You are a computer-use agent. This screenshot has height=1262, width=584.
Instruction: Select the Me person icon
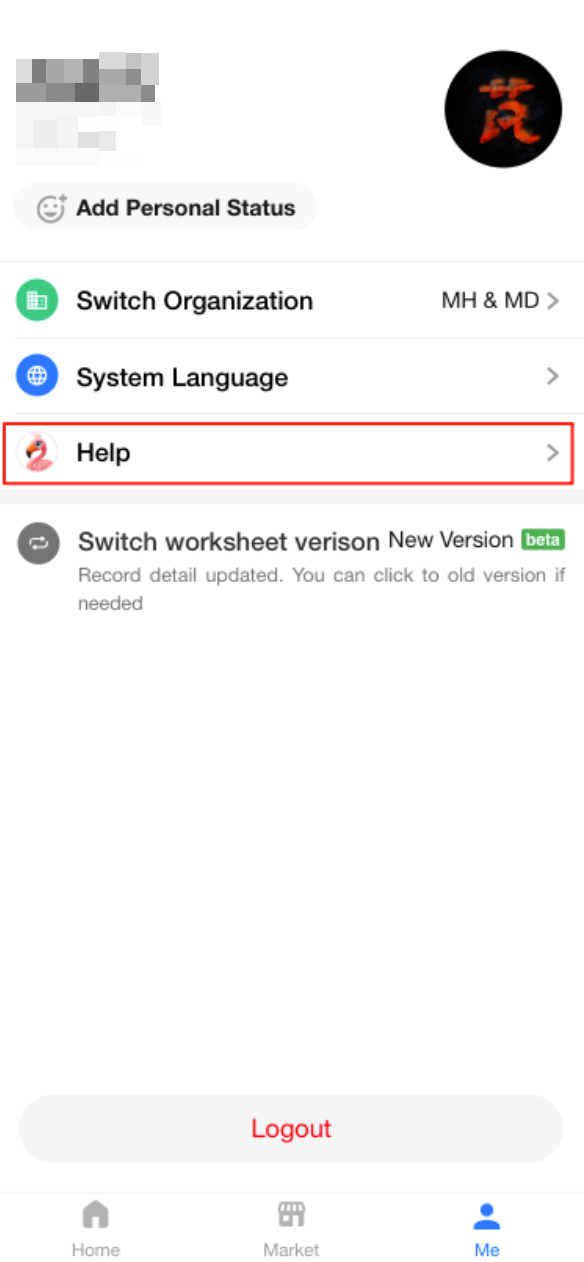487,1216
